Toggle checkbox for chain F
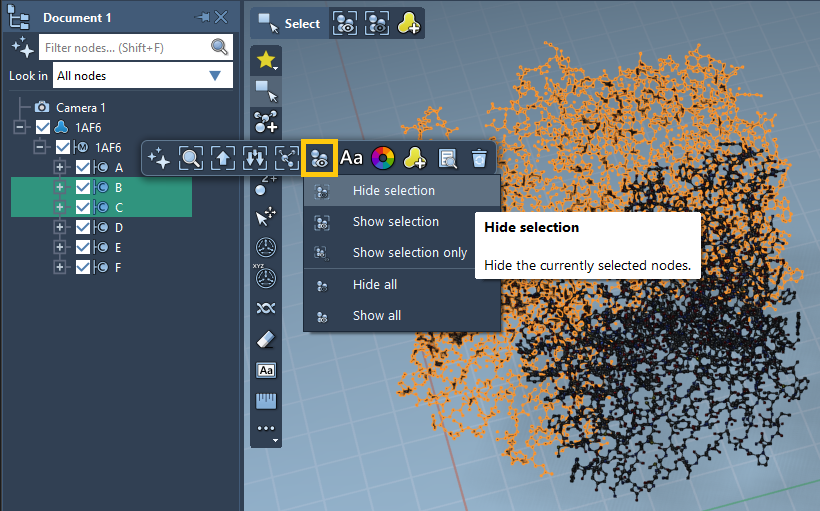 coord(83,267)
